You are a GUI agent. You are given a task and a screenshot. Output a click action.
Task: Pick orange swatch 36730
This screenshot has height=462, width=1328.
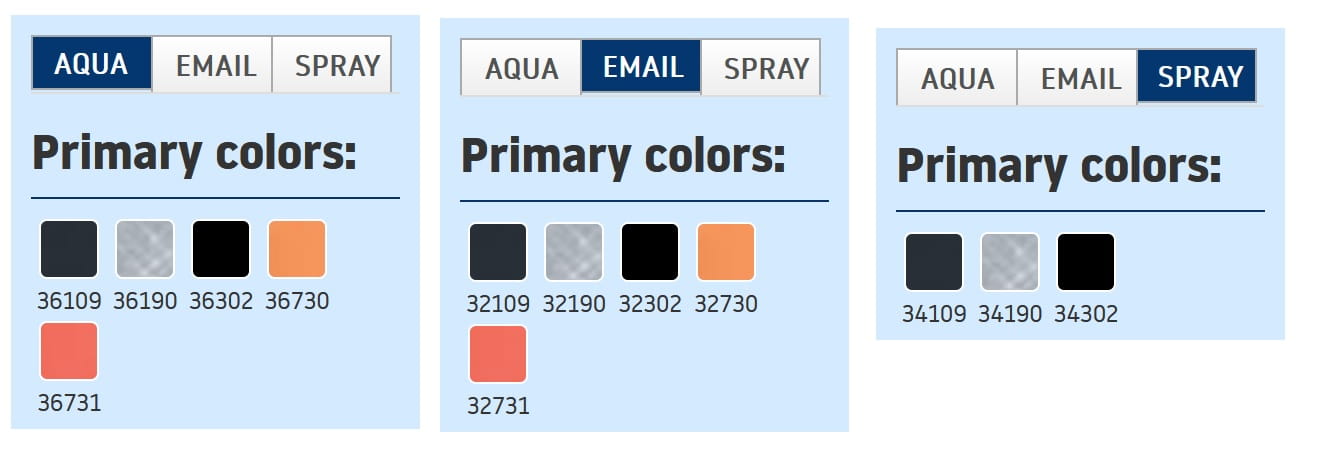(x=297, y=249)
